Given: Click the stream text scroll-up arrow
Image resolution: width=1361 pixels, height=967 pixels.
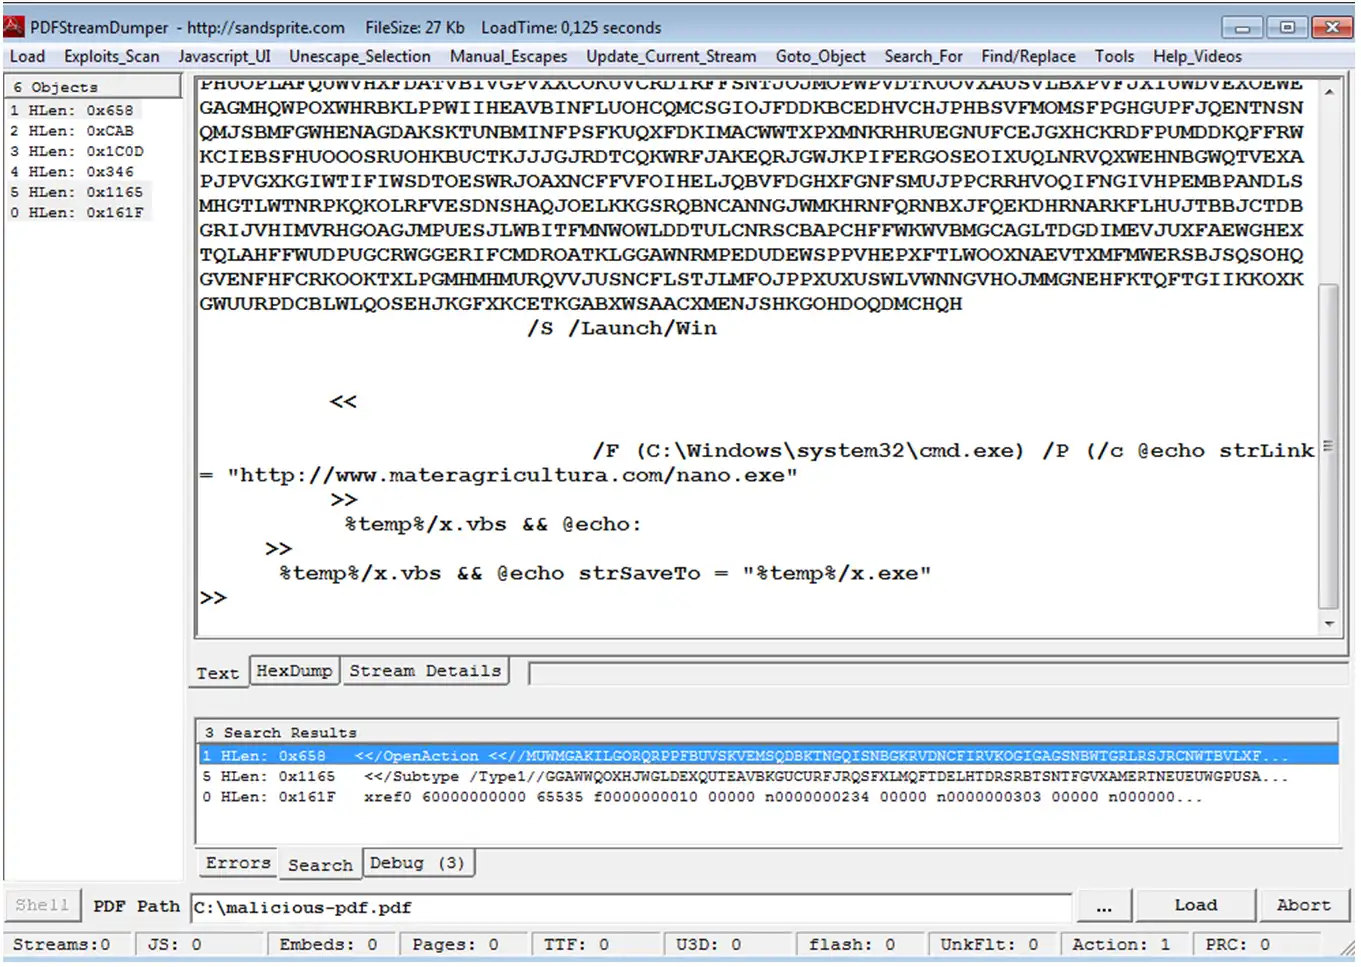Looking at the screenshot, I should (x=1329, y=92).
